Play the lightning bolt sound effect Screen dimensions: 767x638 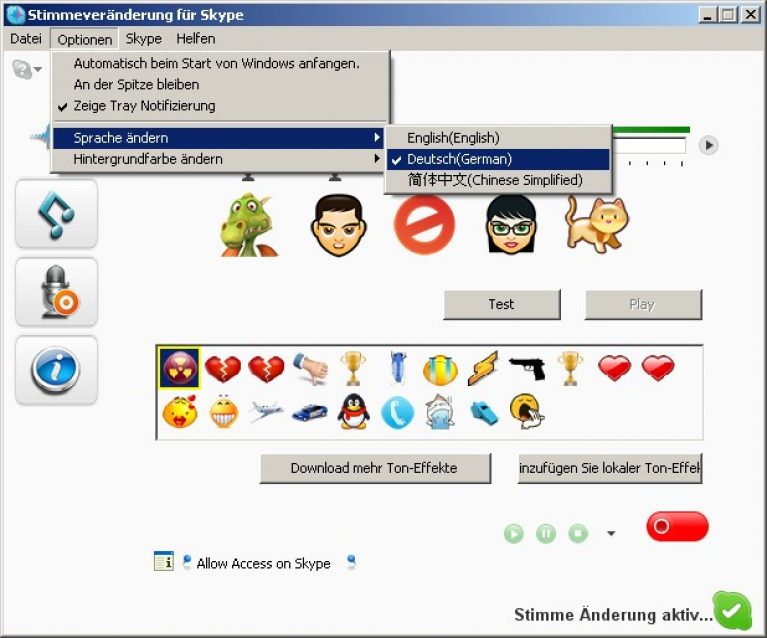(x=483, y=368)
